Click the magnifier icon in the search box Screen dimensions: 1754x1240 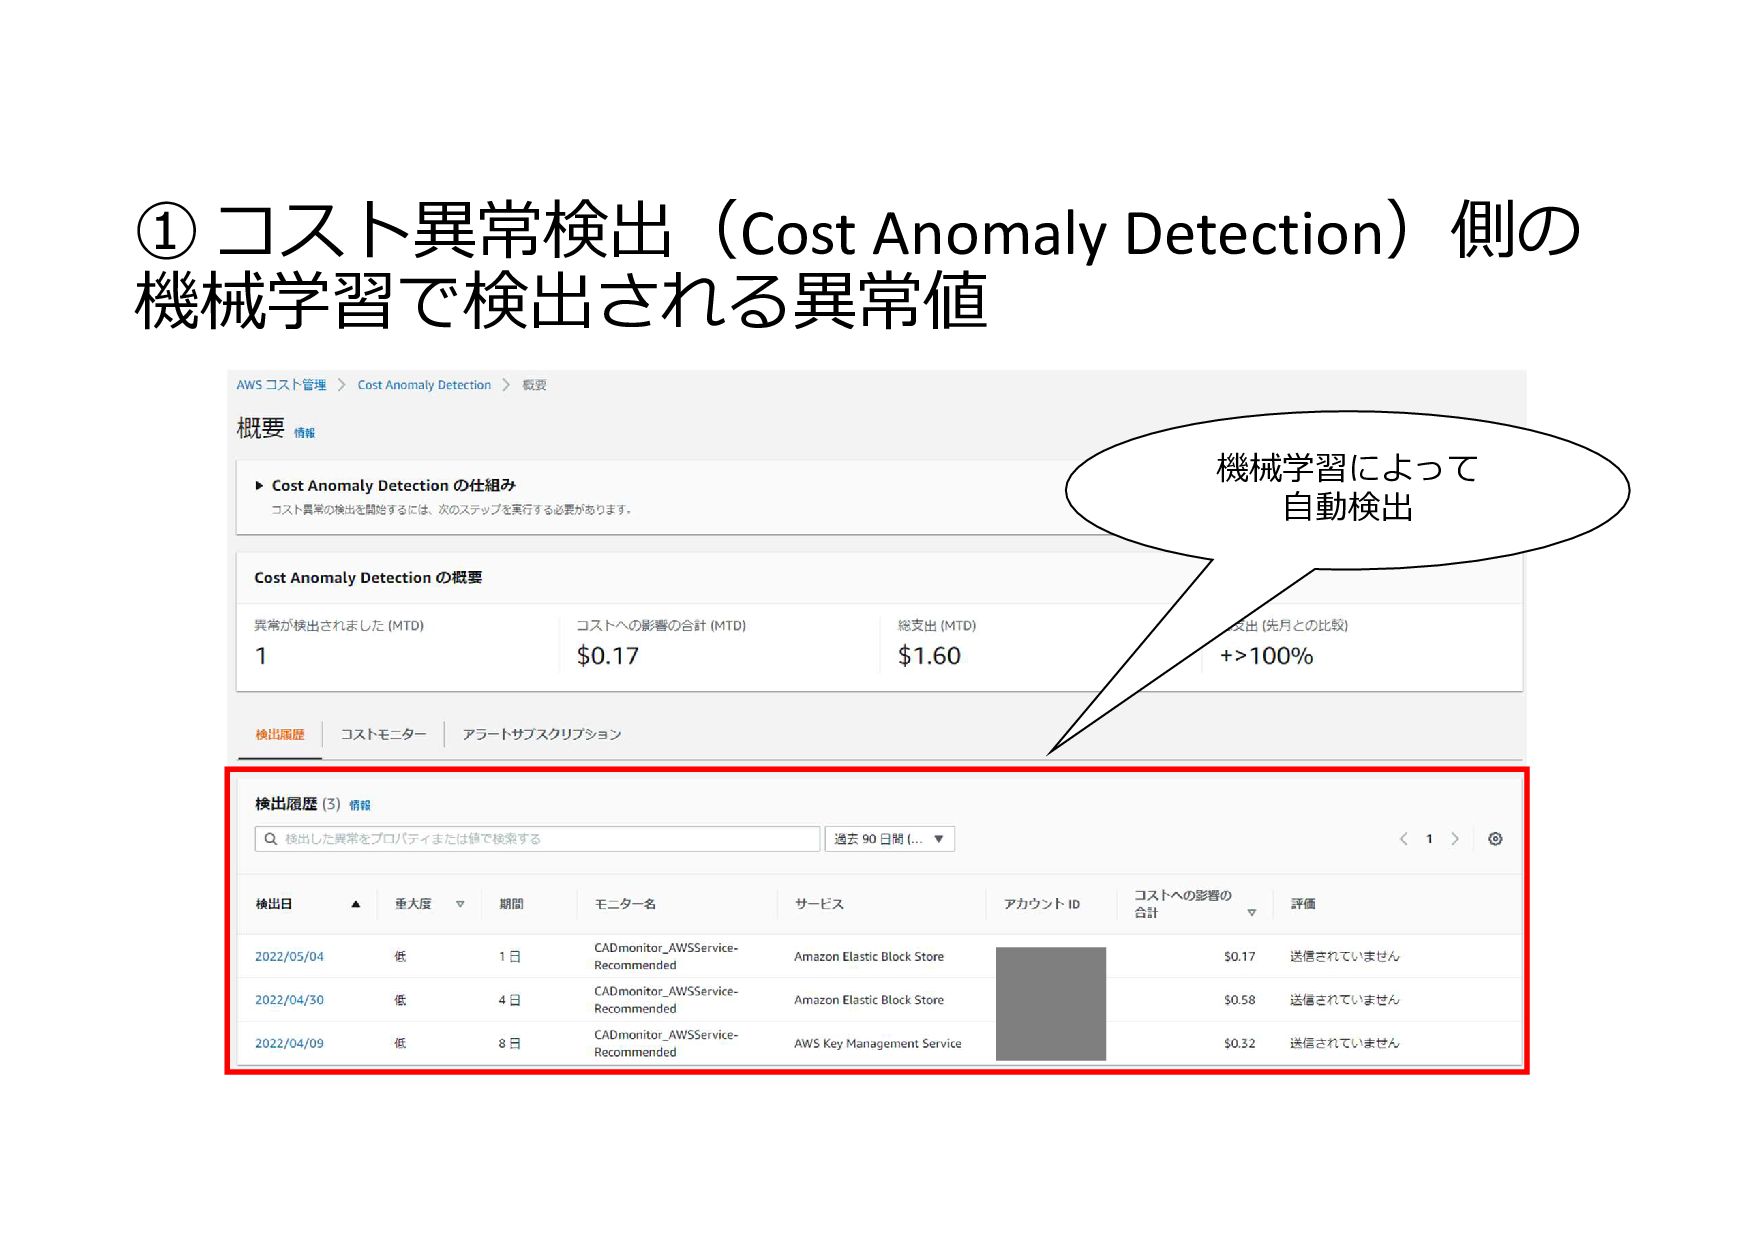270,839
